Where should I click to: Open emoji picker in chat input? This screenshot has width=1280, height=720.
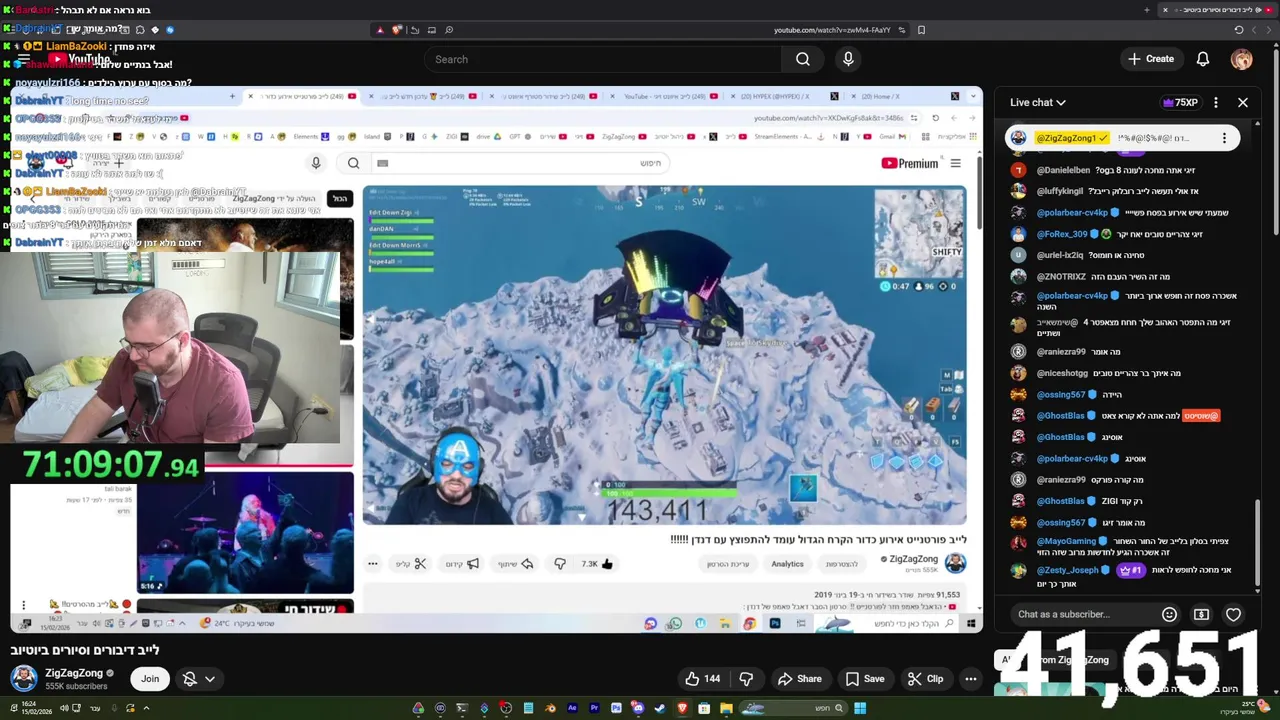1169,614
